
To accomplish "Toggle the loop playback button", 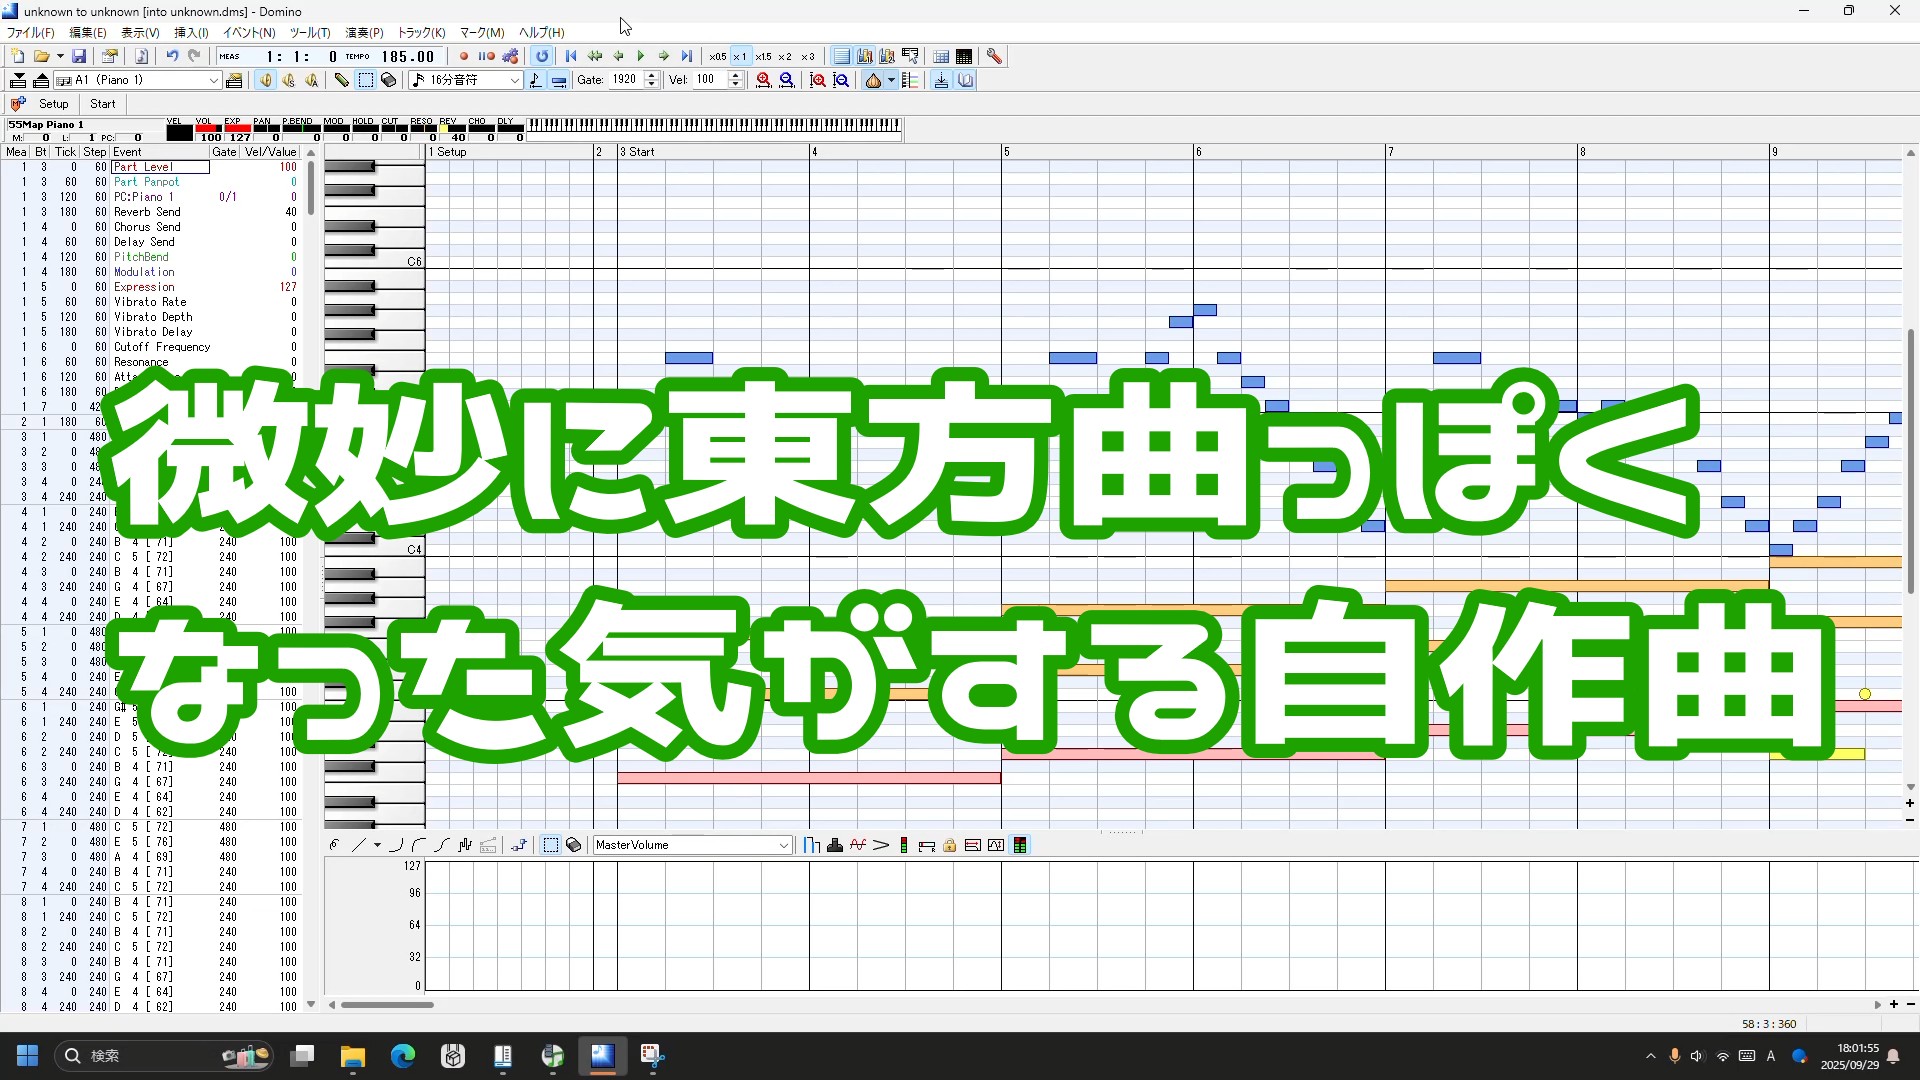I will [542, 56].
